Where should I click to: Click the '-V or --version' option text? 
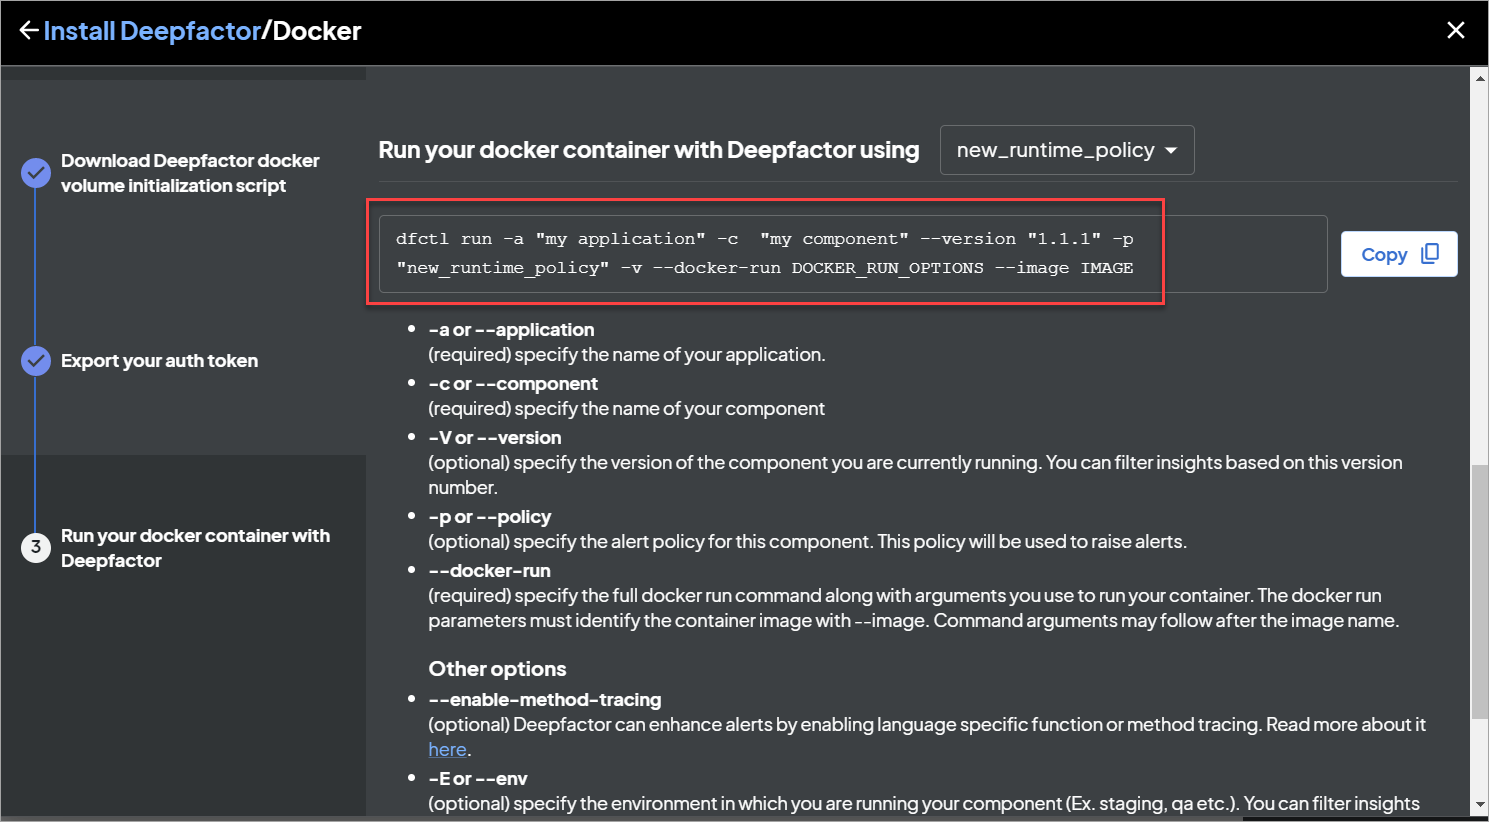tap(495, 438)
